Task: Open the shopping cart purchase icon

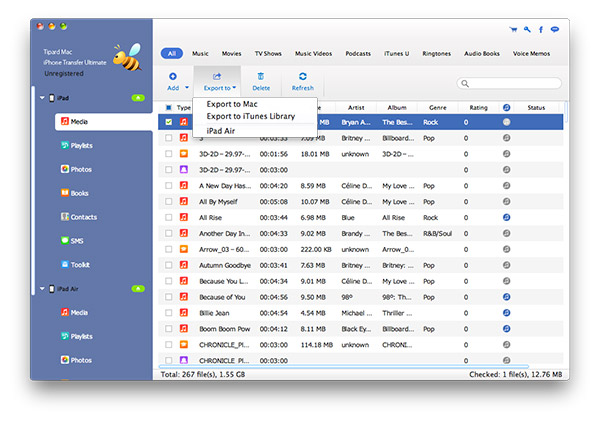Action: 513,29
